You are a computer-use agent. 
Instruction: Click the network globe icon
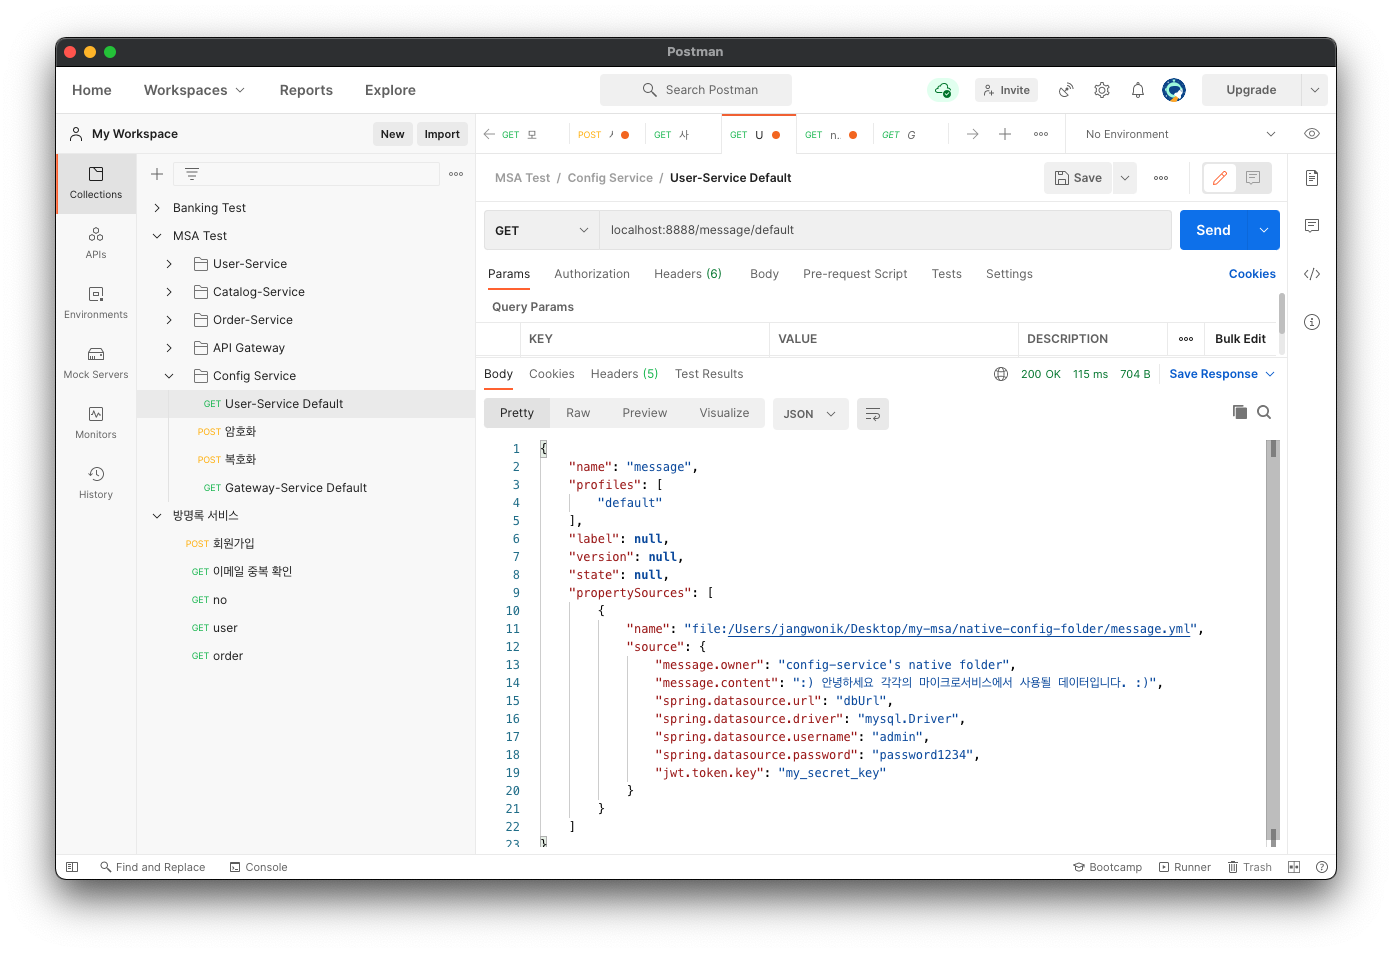[1001, 374]
